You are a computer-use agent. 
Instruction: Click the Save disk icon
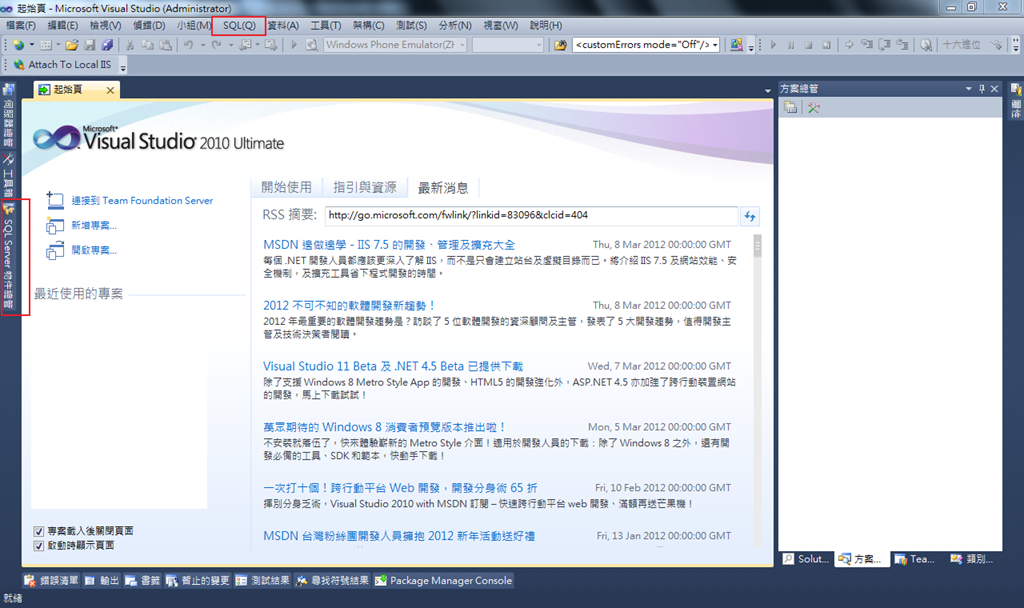(x=90, y=45)
